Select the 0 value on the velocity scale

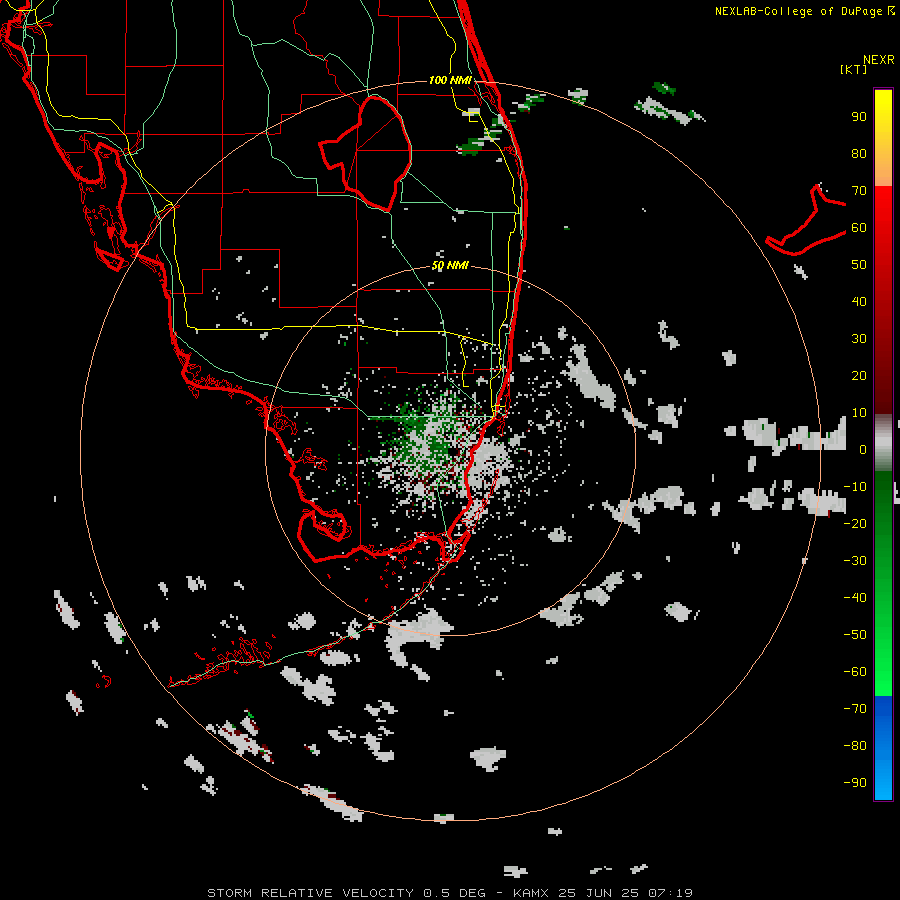point(863,449)
